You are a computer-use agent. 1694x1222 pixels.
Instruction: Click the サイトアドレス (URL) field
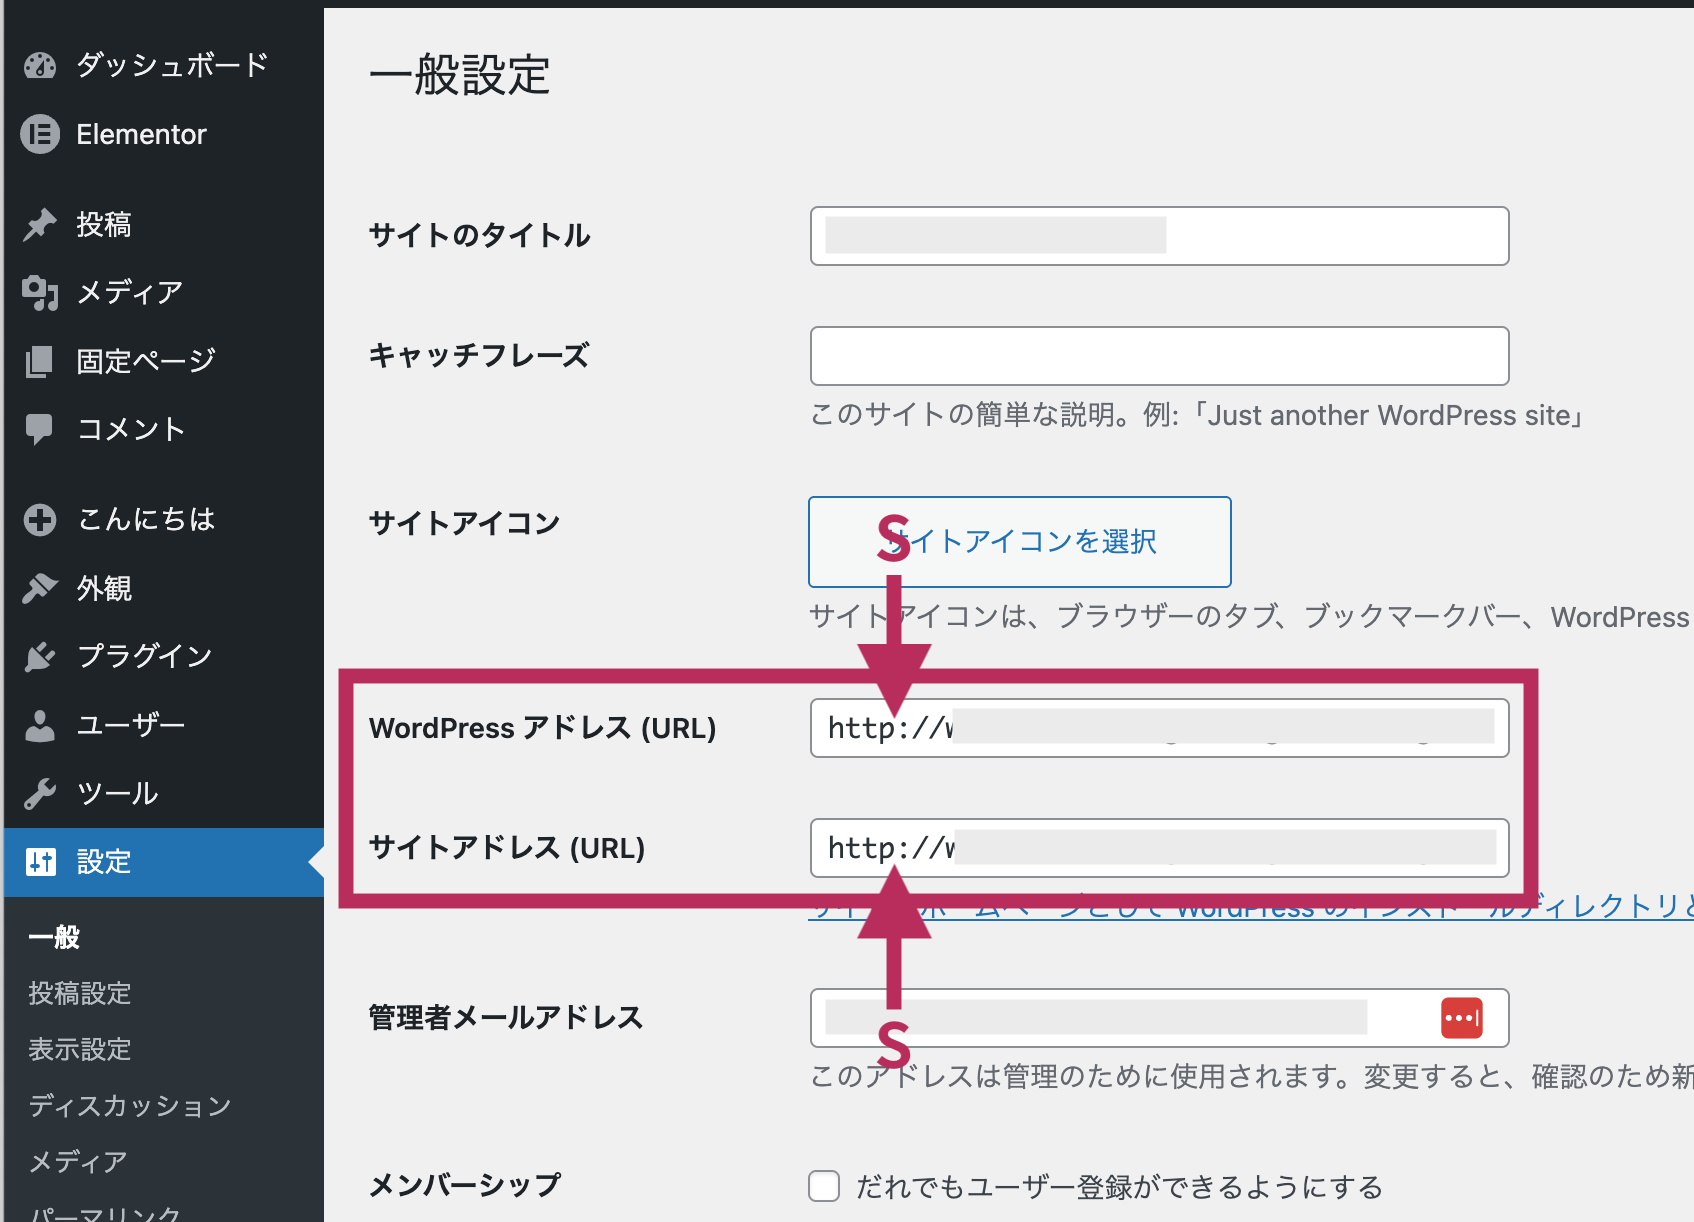(x=1158, y=848)
